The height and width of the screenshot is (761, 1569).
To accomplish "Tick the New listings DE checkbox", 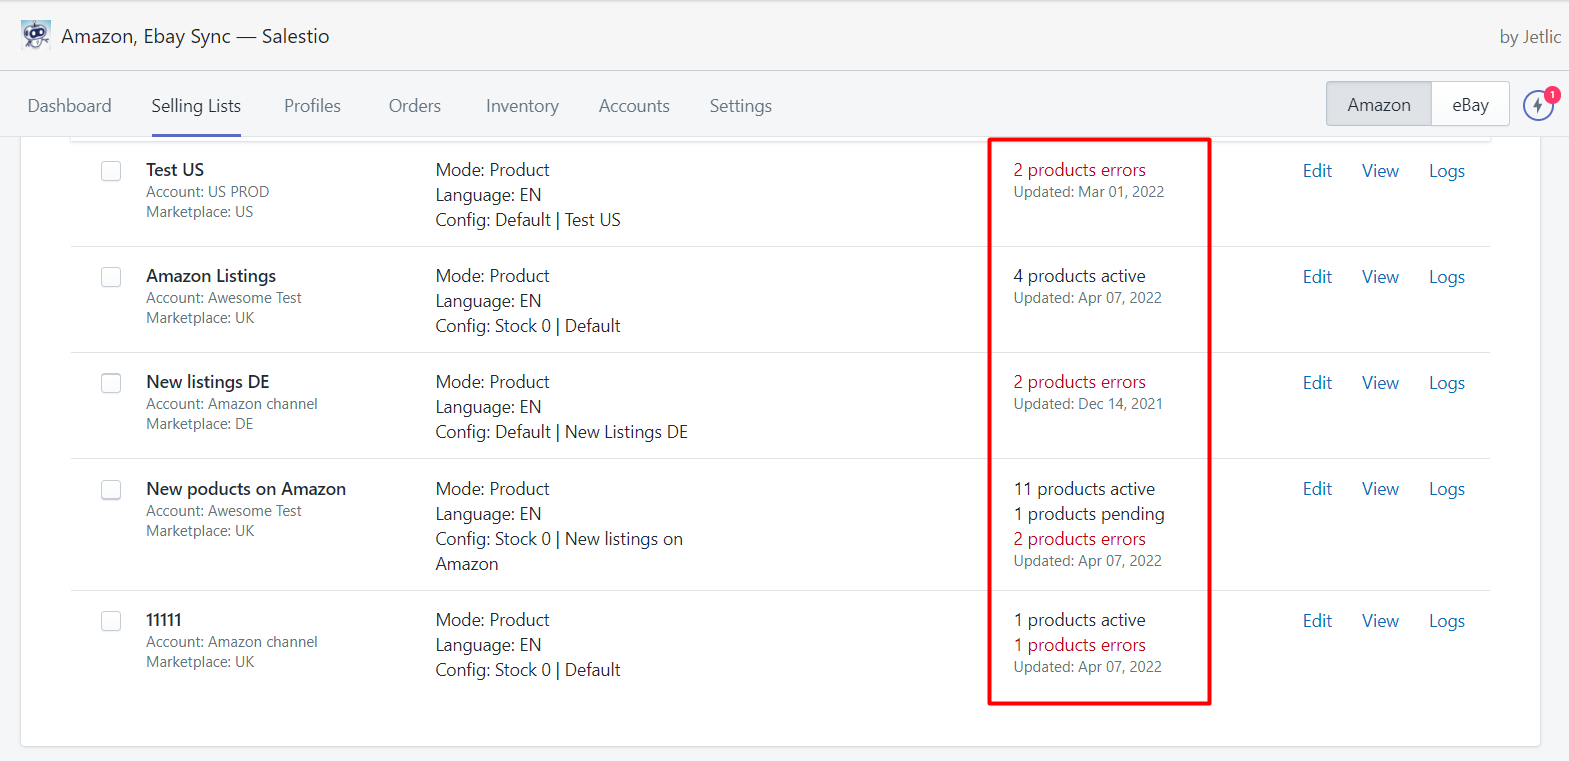I will [111, 383].
